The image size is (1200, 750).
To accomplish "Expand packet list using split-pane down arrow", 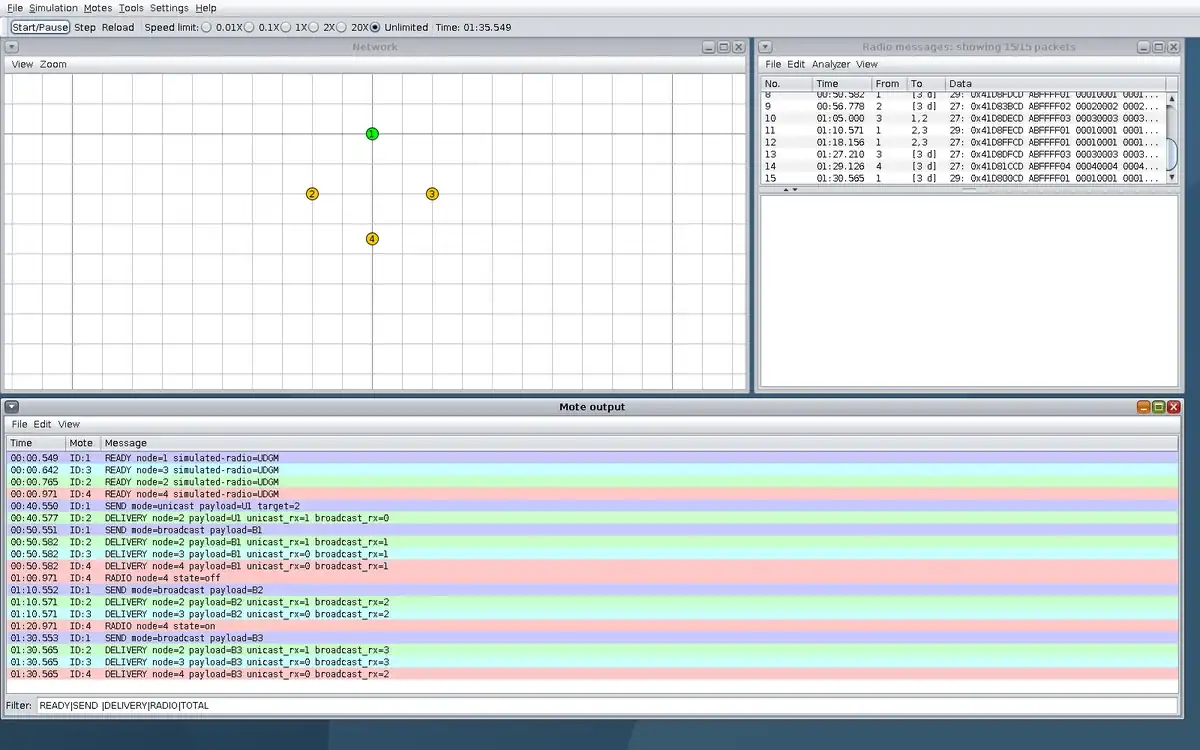I will click(x=795, y=189).
